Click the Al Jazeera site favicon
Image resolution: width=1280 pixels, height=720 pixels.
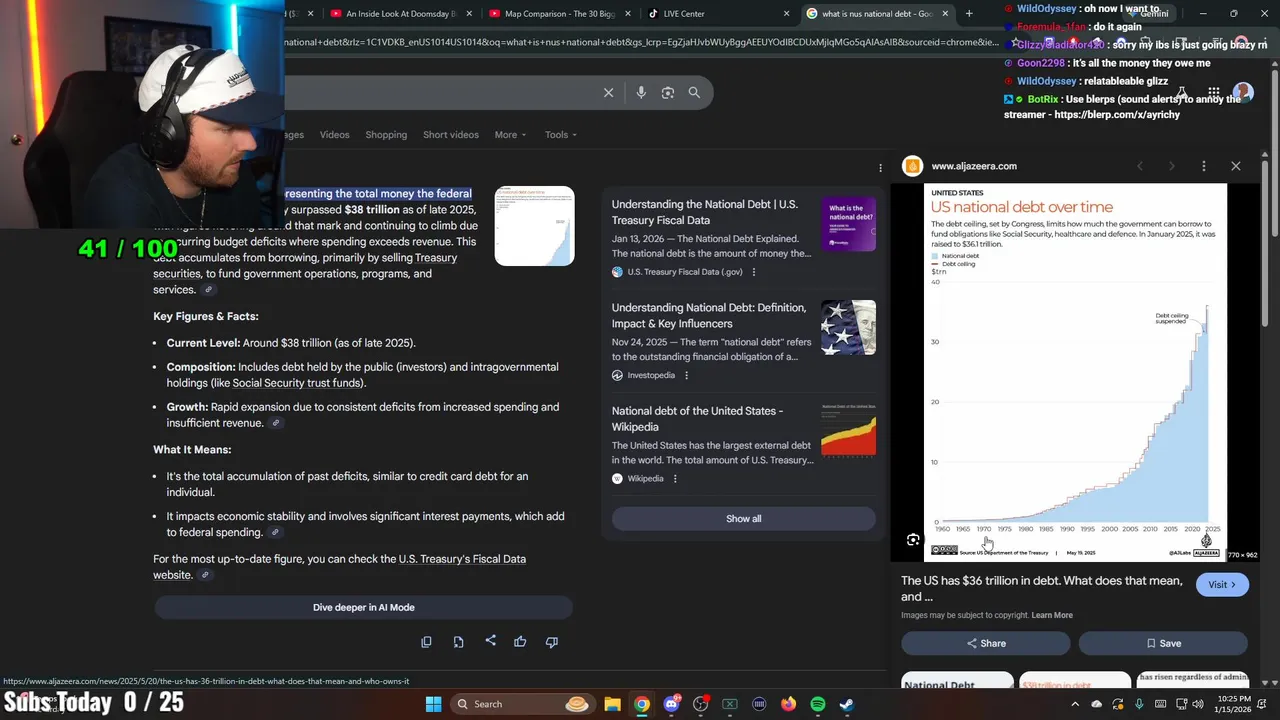[x=912, y=166]
